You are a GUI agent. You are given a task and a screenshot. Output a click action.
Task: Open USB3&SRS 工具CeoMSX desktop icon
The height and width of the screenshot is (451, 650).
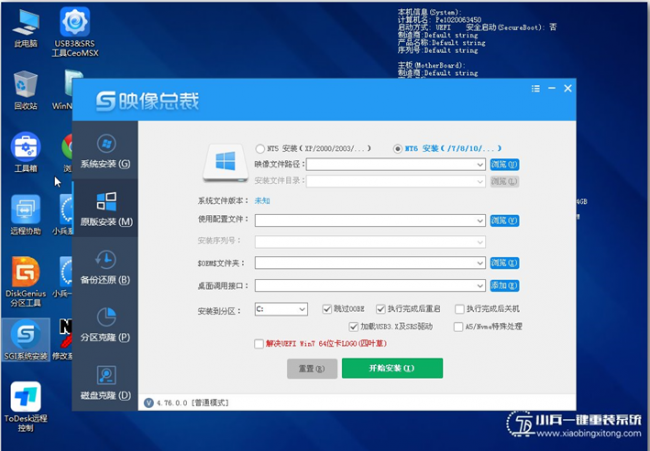click(x=75, y=32)
